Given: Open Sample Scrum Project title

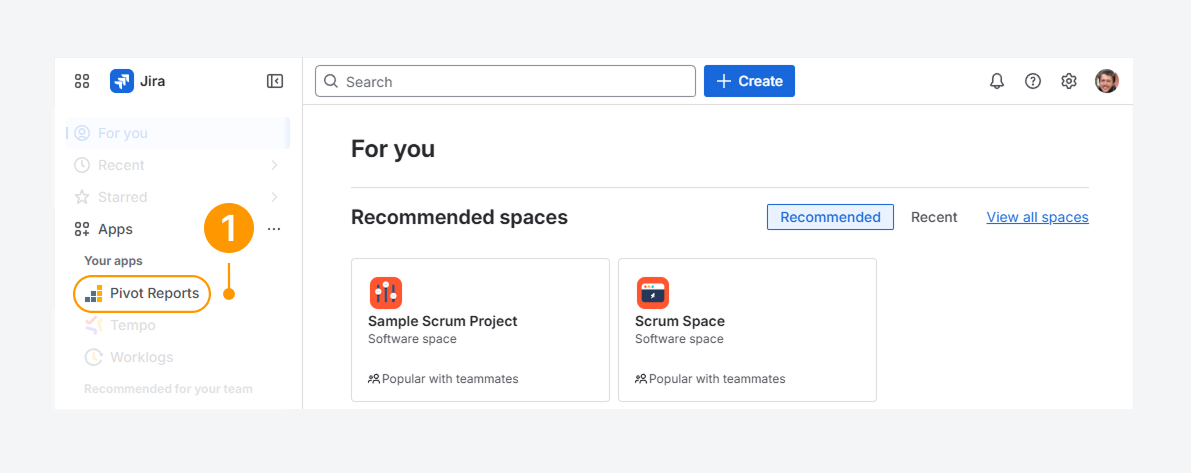Looking at the screenshot, I should (x=443, y=321).
